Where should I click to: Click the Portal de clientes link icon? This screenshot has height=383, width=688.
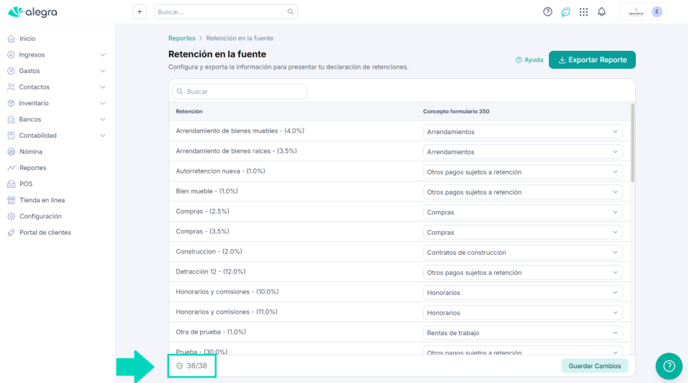tap(11, 233)
